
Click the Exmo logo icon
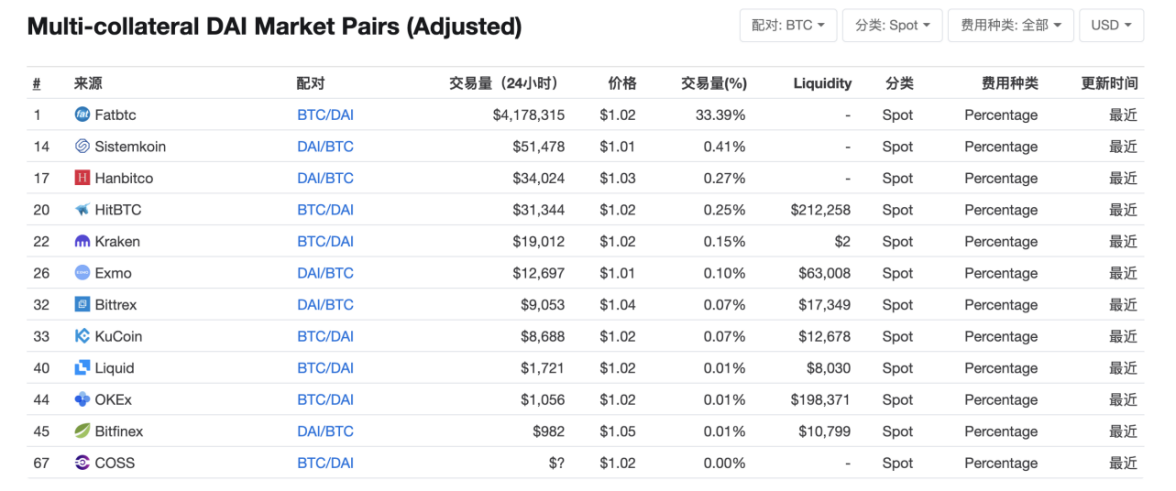point(82,273)
